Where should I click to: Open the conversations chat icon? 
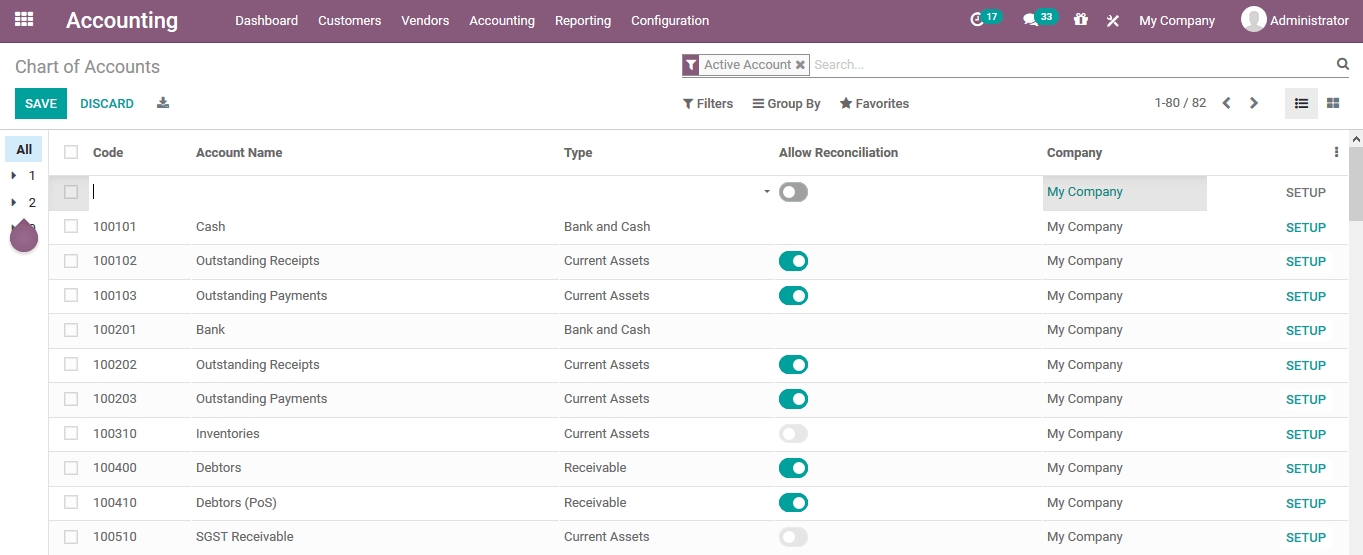(x=1031, y=20)
